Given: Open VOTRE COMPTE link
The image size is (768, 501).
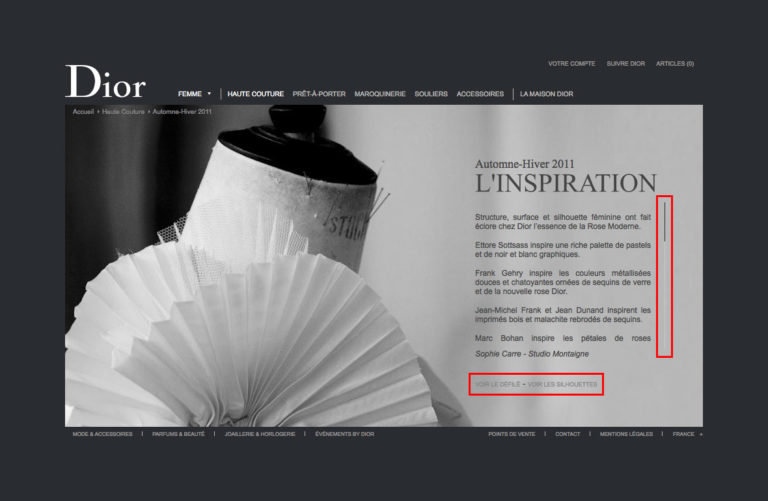Looking at the screenshot, I should (x=572, y=64).
